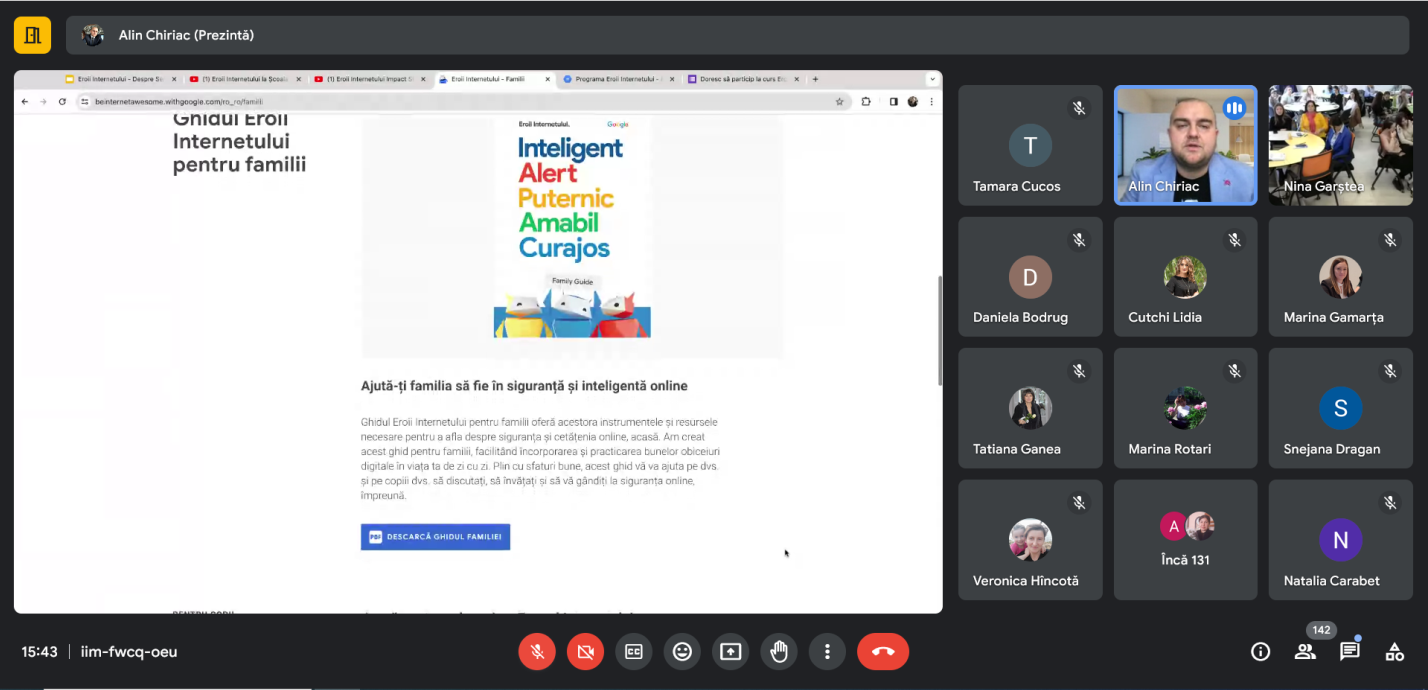This screenshot has width=1428, height=690.
Task: Raise hand in the meeting
Action: [779, 652]
